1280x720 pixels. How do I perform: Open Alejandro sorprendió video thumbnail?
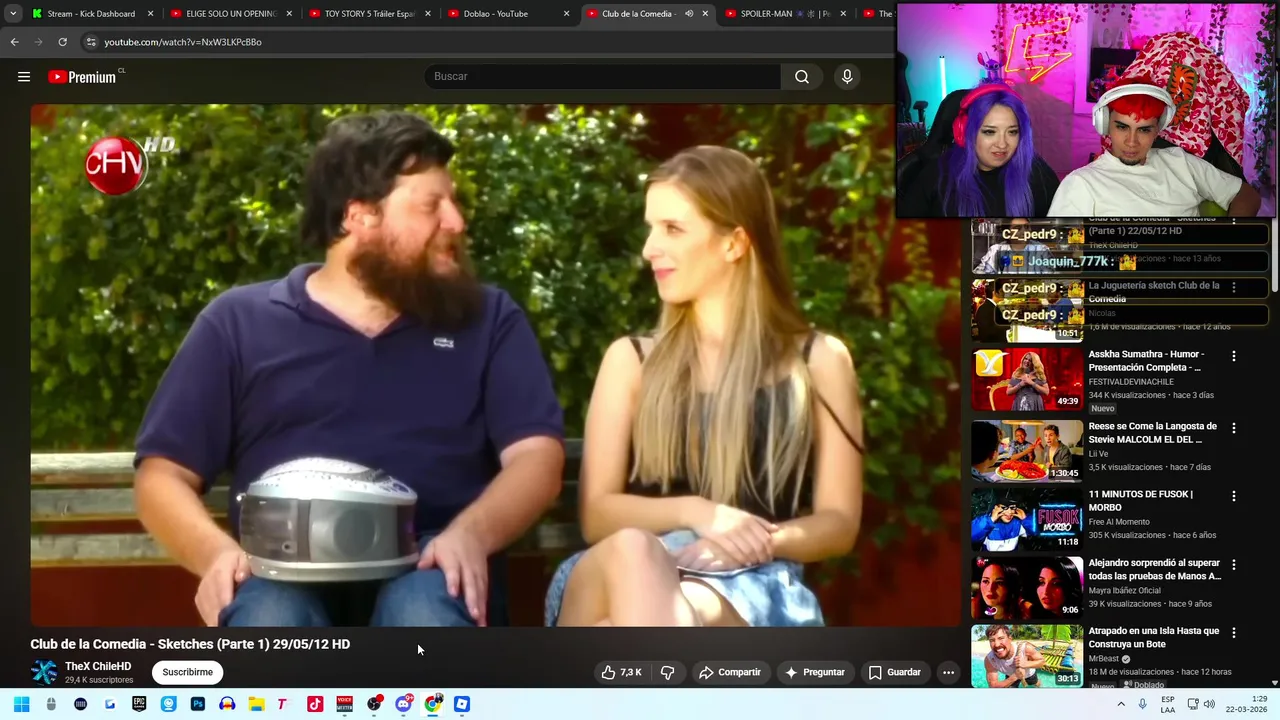tap(1027, 588)
